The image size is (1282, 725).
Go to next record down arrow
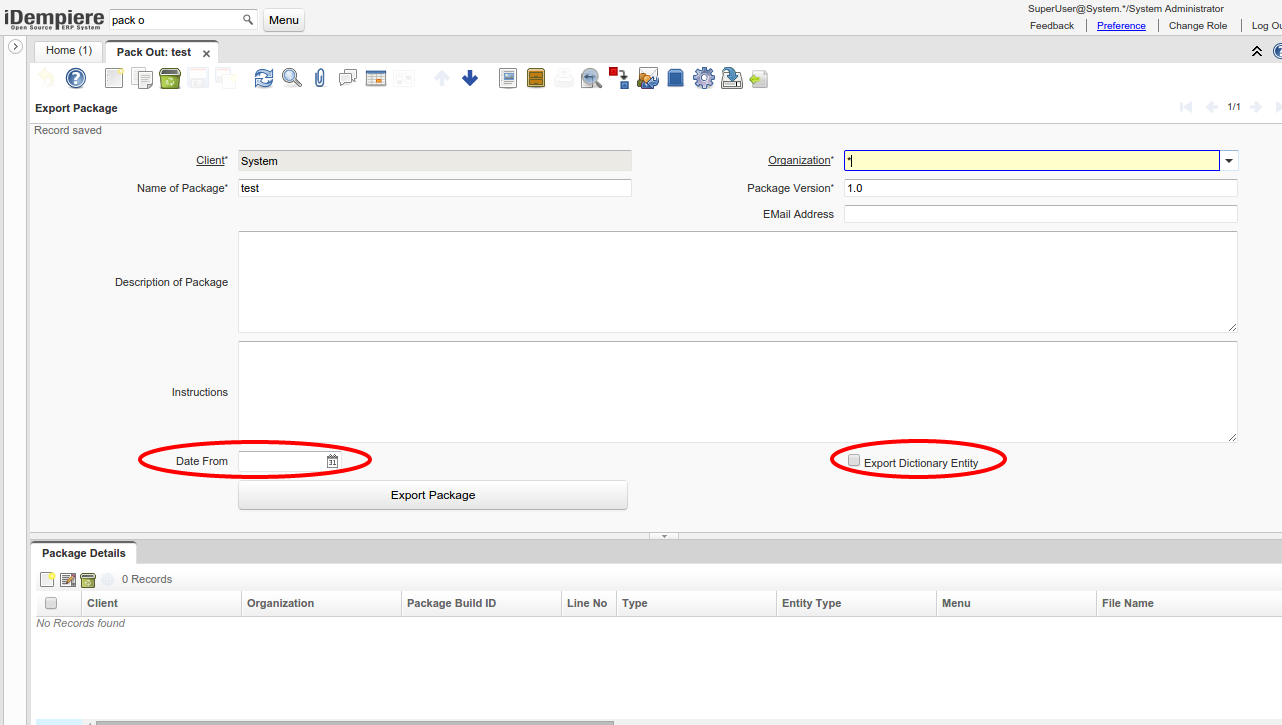click(470, 78)
